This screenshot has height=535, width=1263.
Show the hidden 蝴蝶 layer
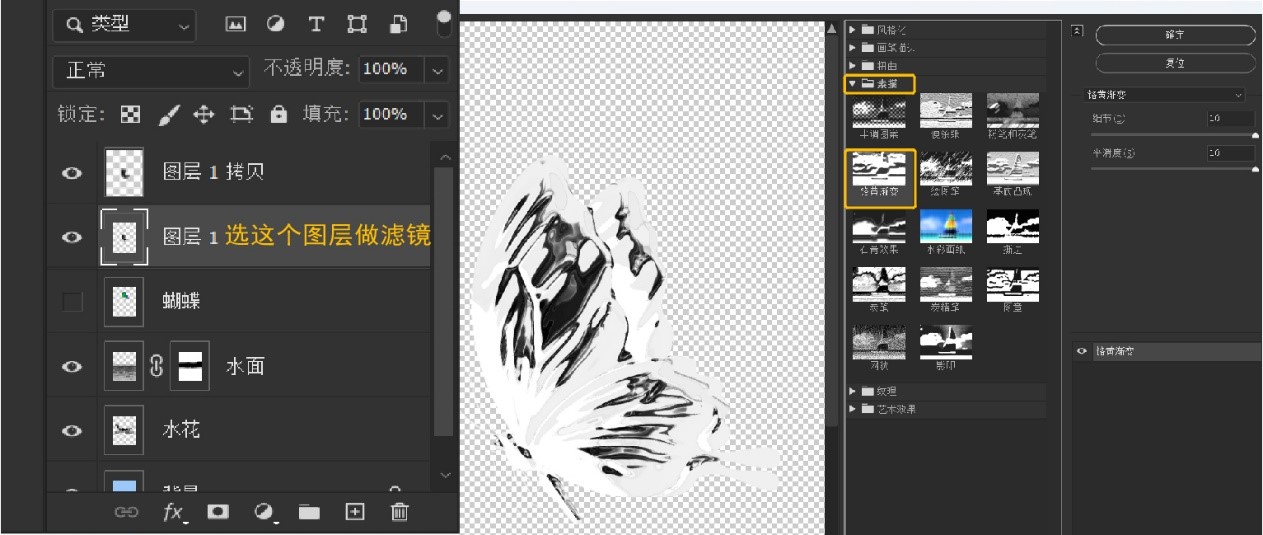(x=72, y=302)
